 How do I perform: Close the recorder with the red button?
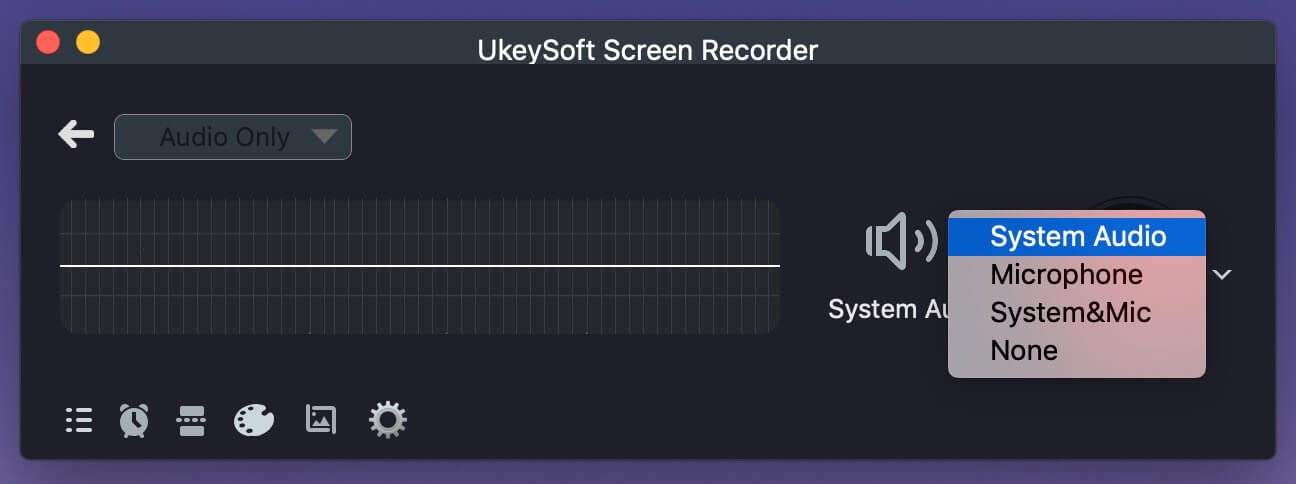[48, 43]
